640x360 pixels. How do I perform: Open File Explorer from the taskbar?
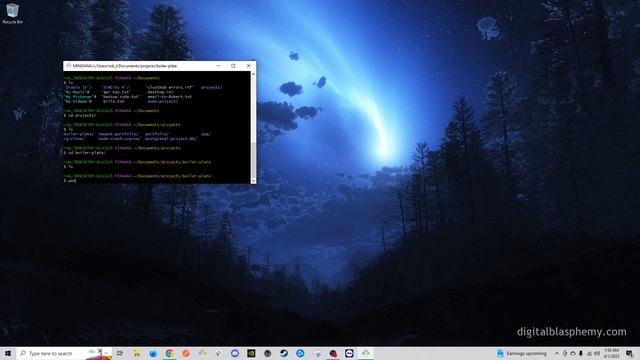click(136, 353)
